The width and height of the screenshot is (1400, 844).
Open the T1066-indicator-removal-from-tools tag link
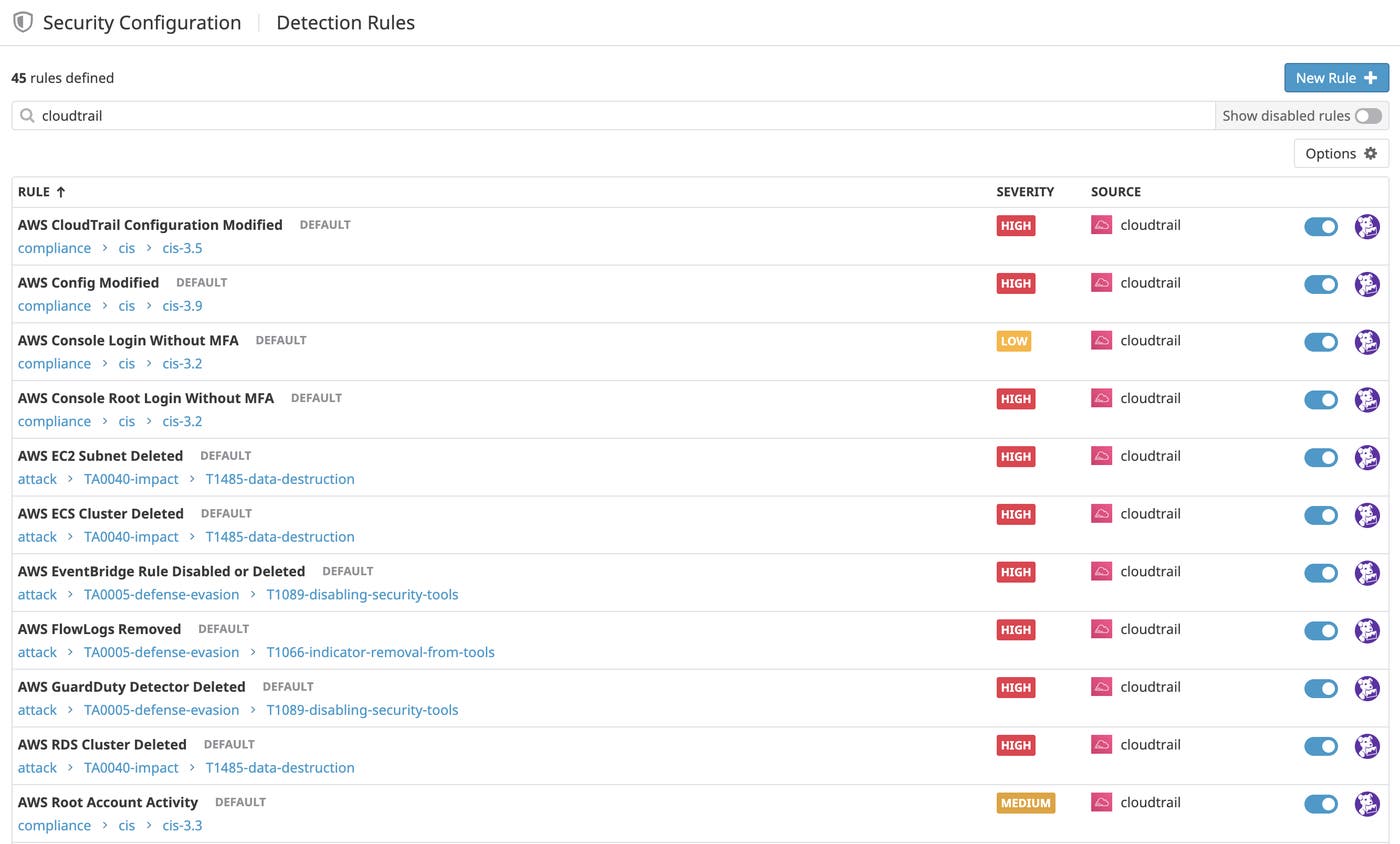(380, 652)
